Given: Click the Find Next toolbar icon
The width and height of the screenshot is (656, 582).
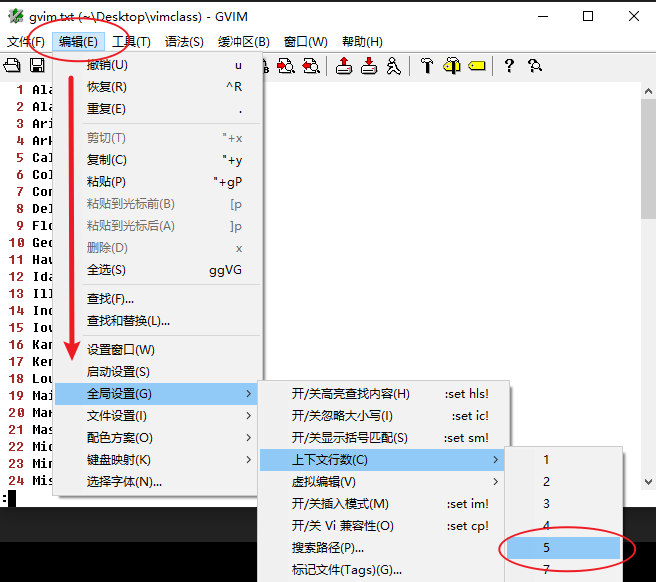Looking at the screenshot, I should tap(286, 66).
